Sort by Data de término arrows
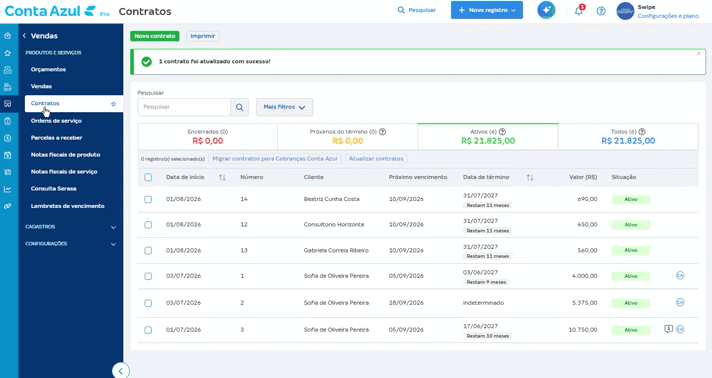The width and height of the screenshot is (712, 378). (530, 178)
